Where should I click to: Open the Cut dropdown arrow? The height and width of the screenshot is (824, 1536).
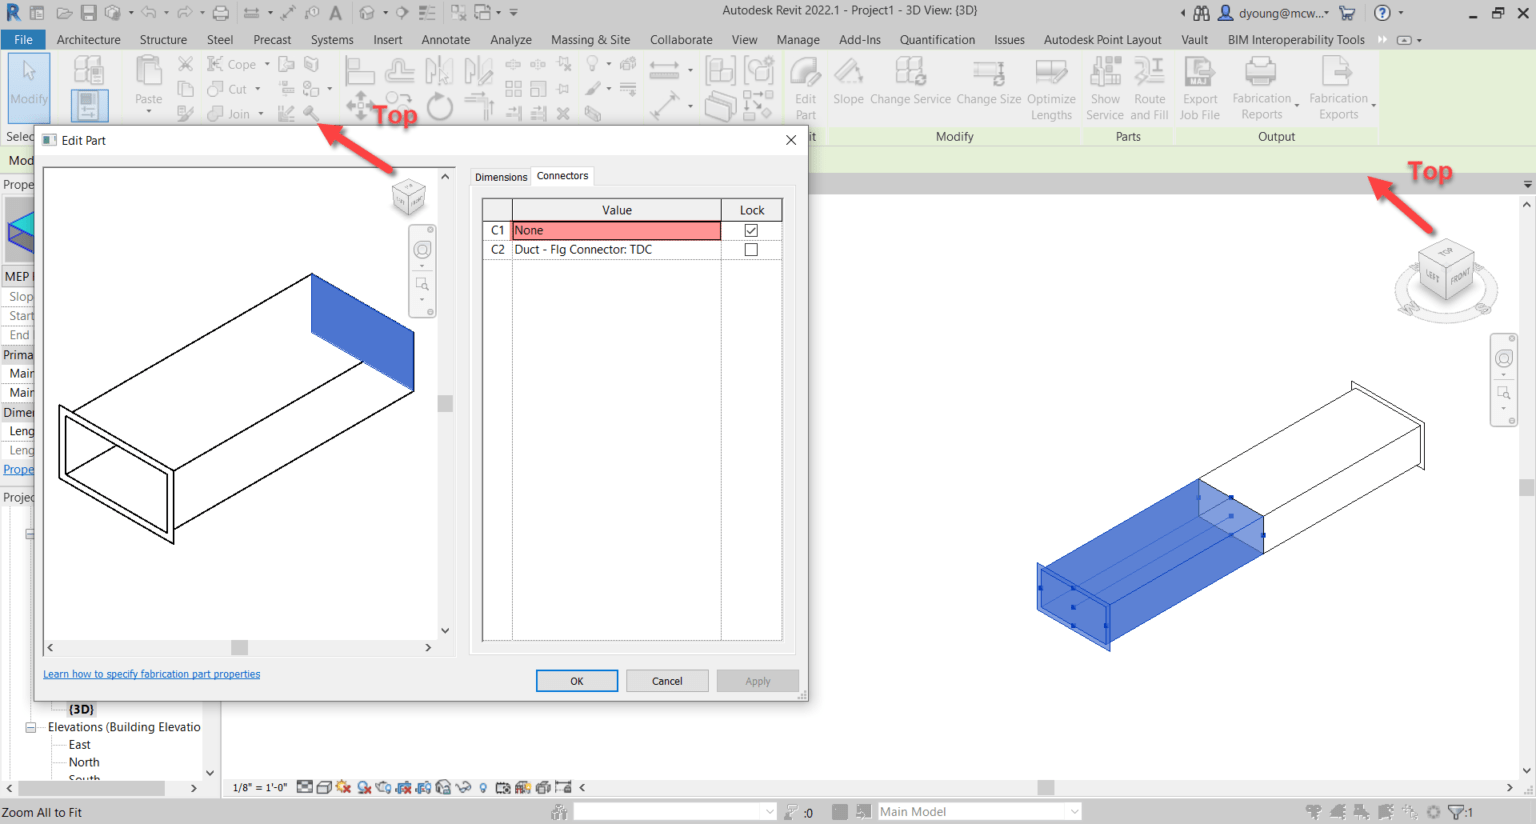[258, 88]
